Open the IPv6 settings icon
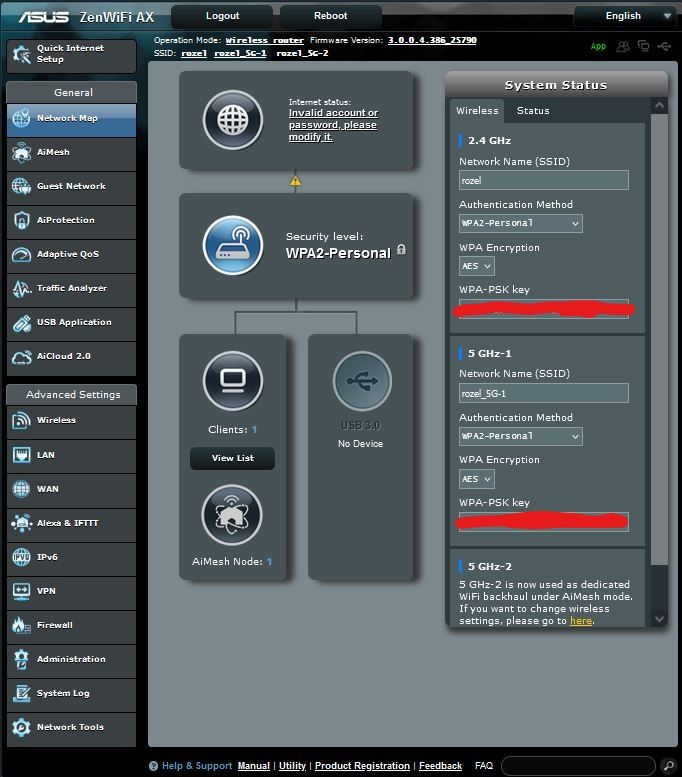Screen dimensions: 682x777 [x=21, y=557]
